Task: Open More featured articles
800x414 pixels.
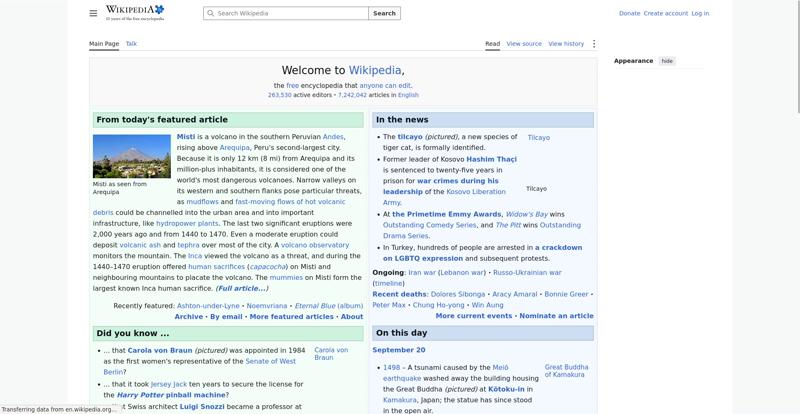Action: point(291,316)
